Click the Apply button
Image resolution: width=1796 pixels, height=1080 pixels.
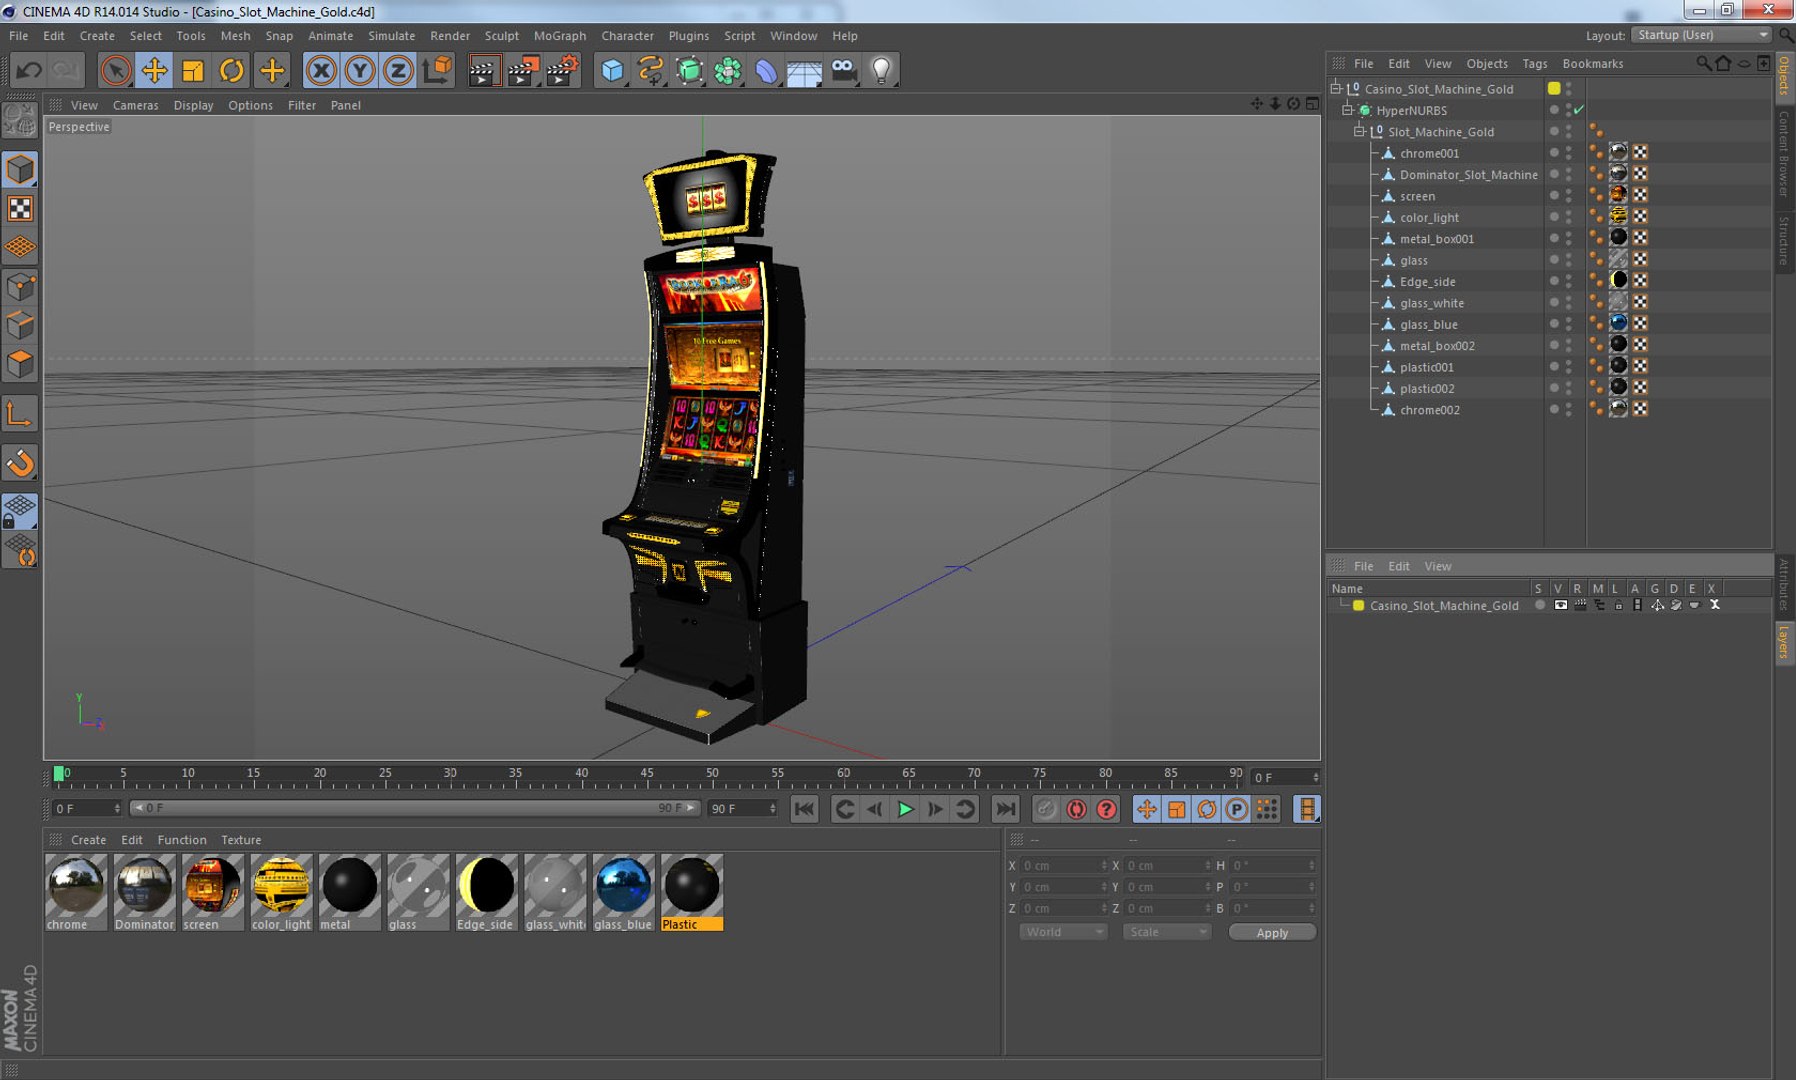point(1272,932)
